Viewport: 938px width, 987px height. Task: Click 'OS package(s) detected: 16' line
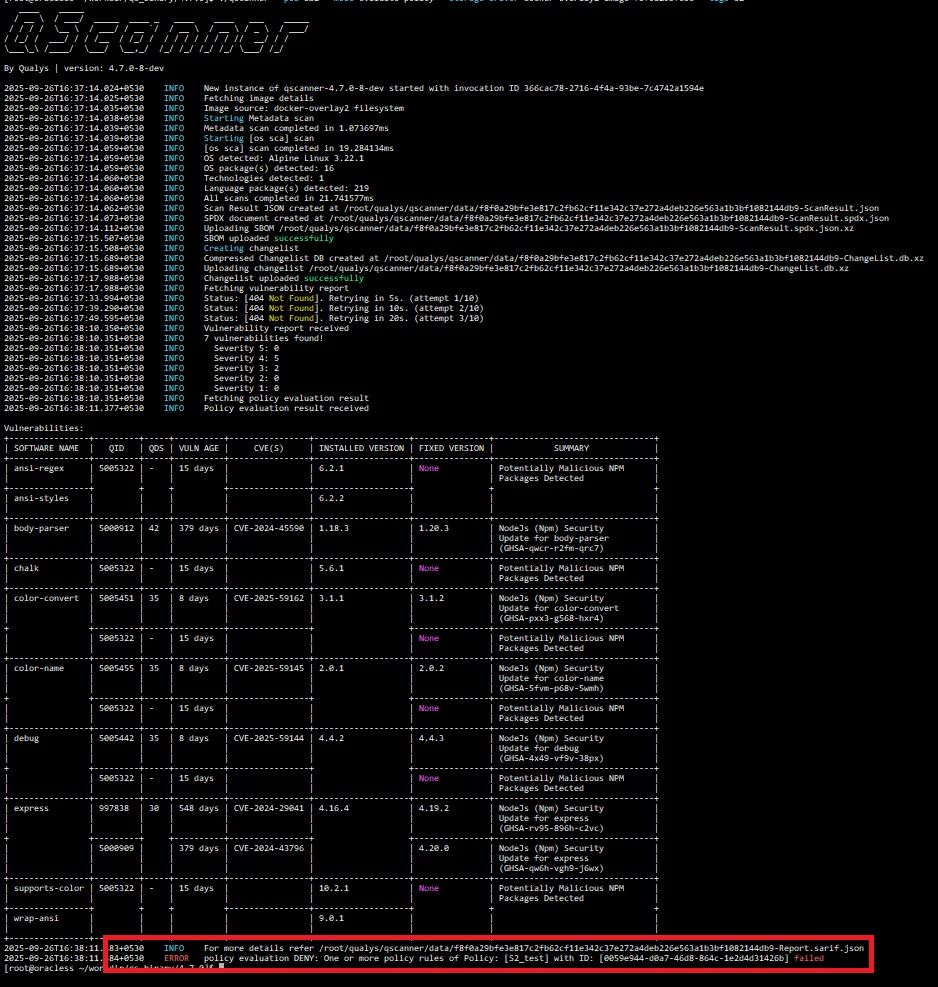[268, 168]
